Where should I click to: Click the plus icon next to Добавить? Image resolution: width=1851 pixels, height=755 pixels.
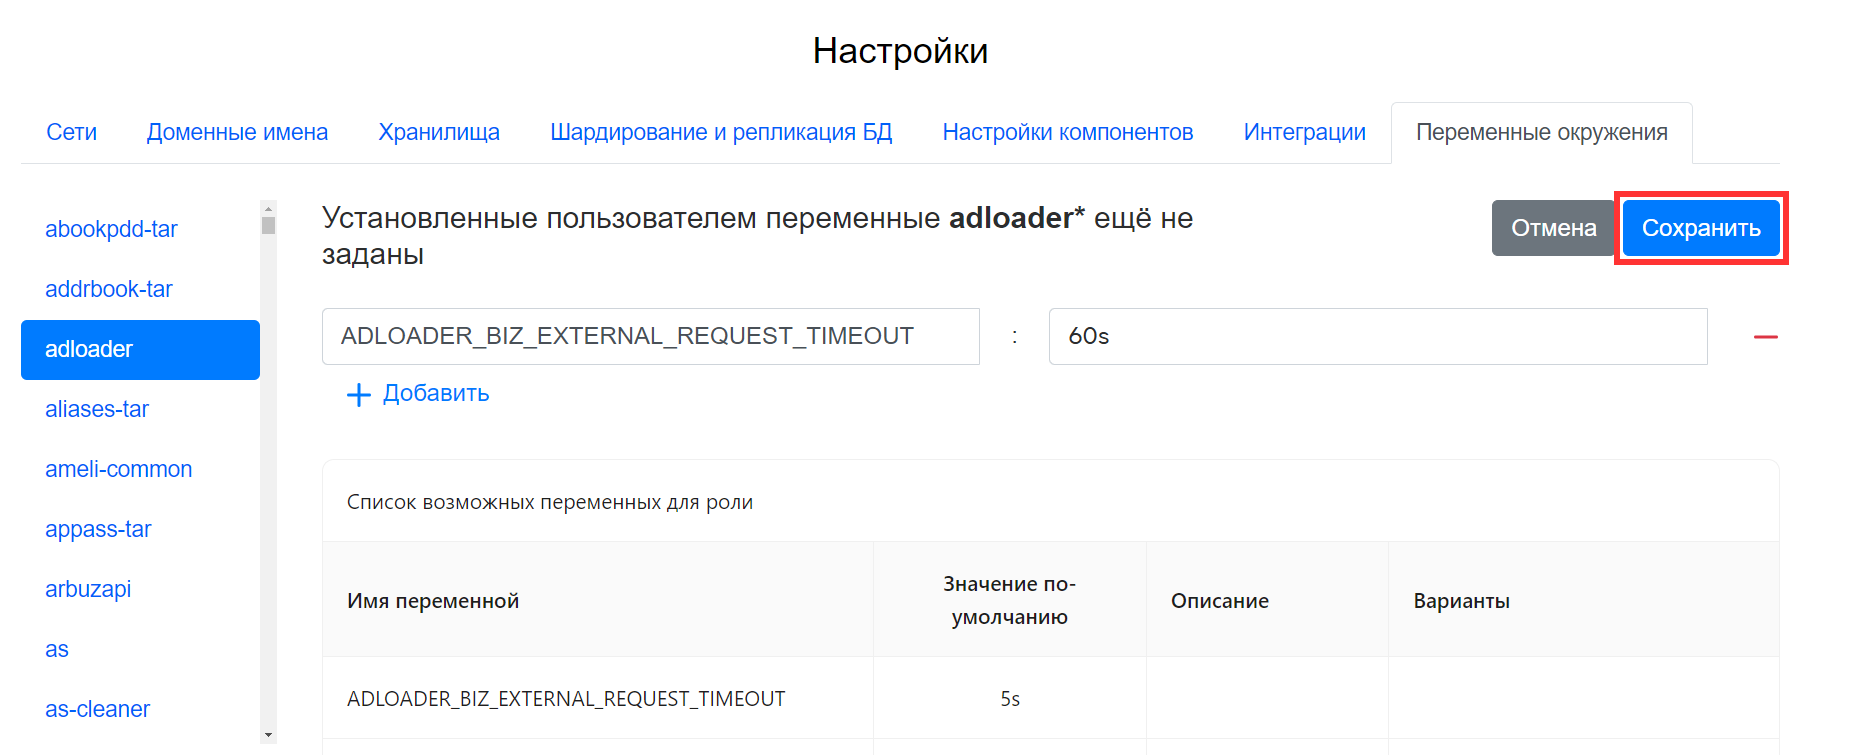coord(358,395)
